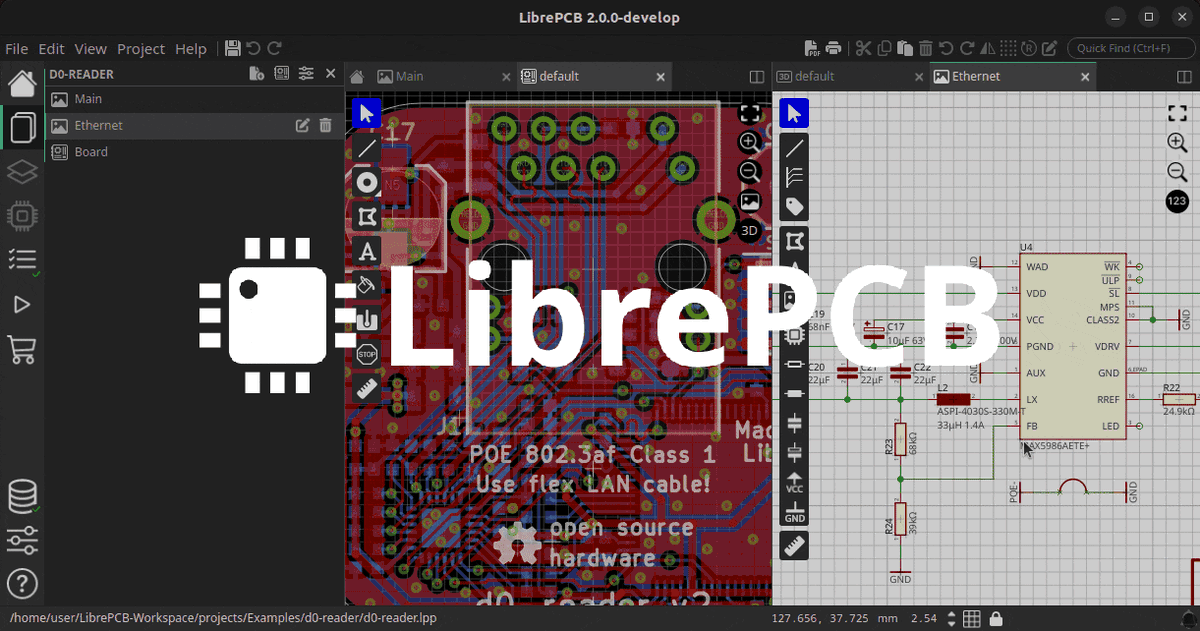Zoom in on the schematic view

(x=1178, y=143)
